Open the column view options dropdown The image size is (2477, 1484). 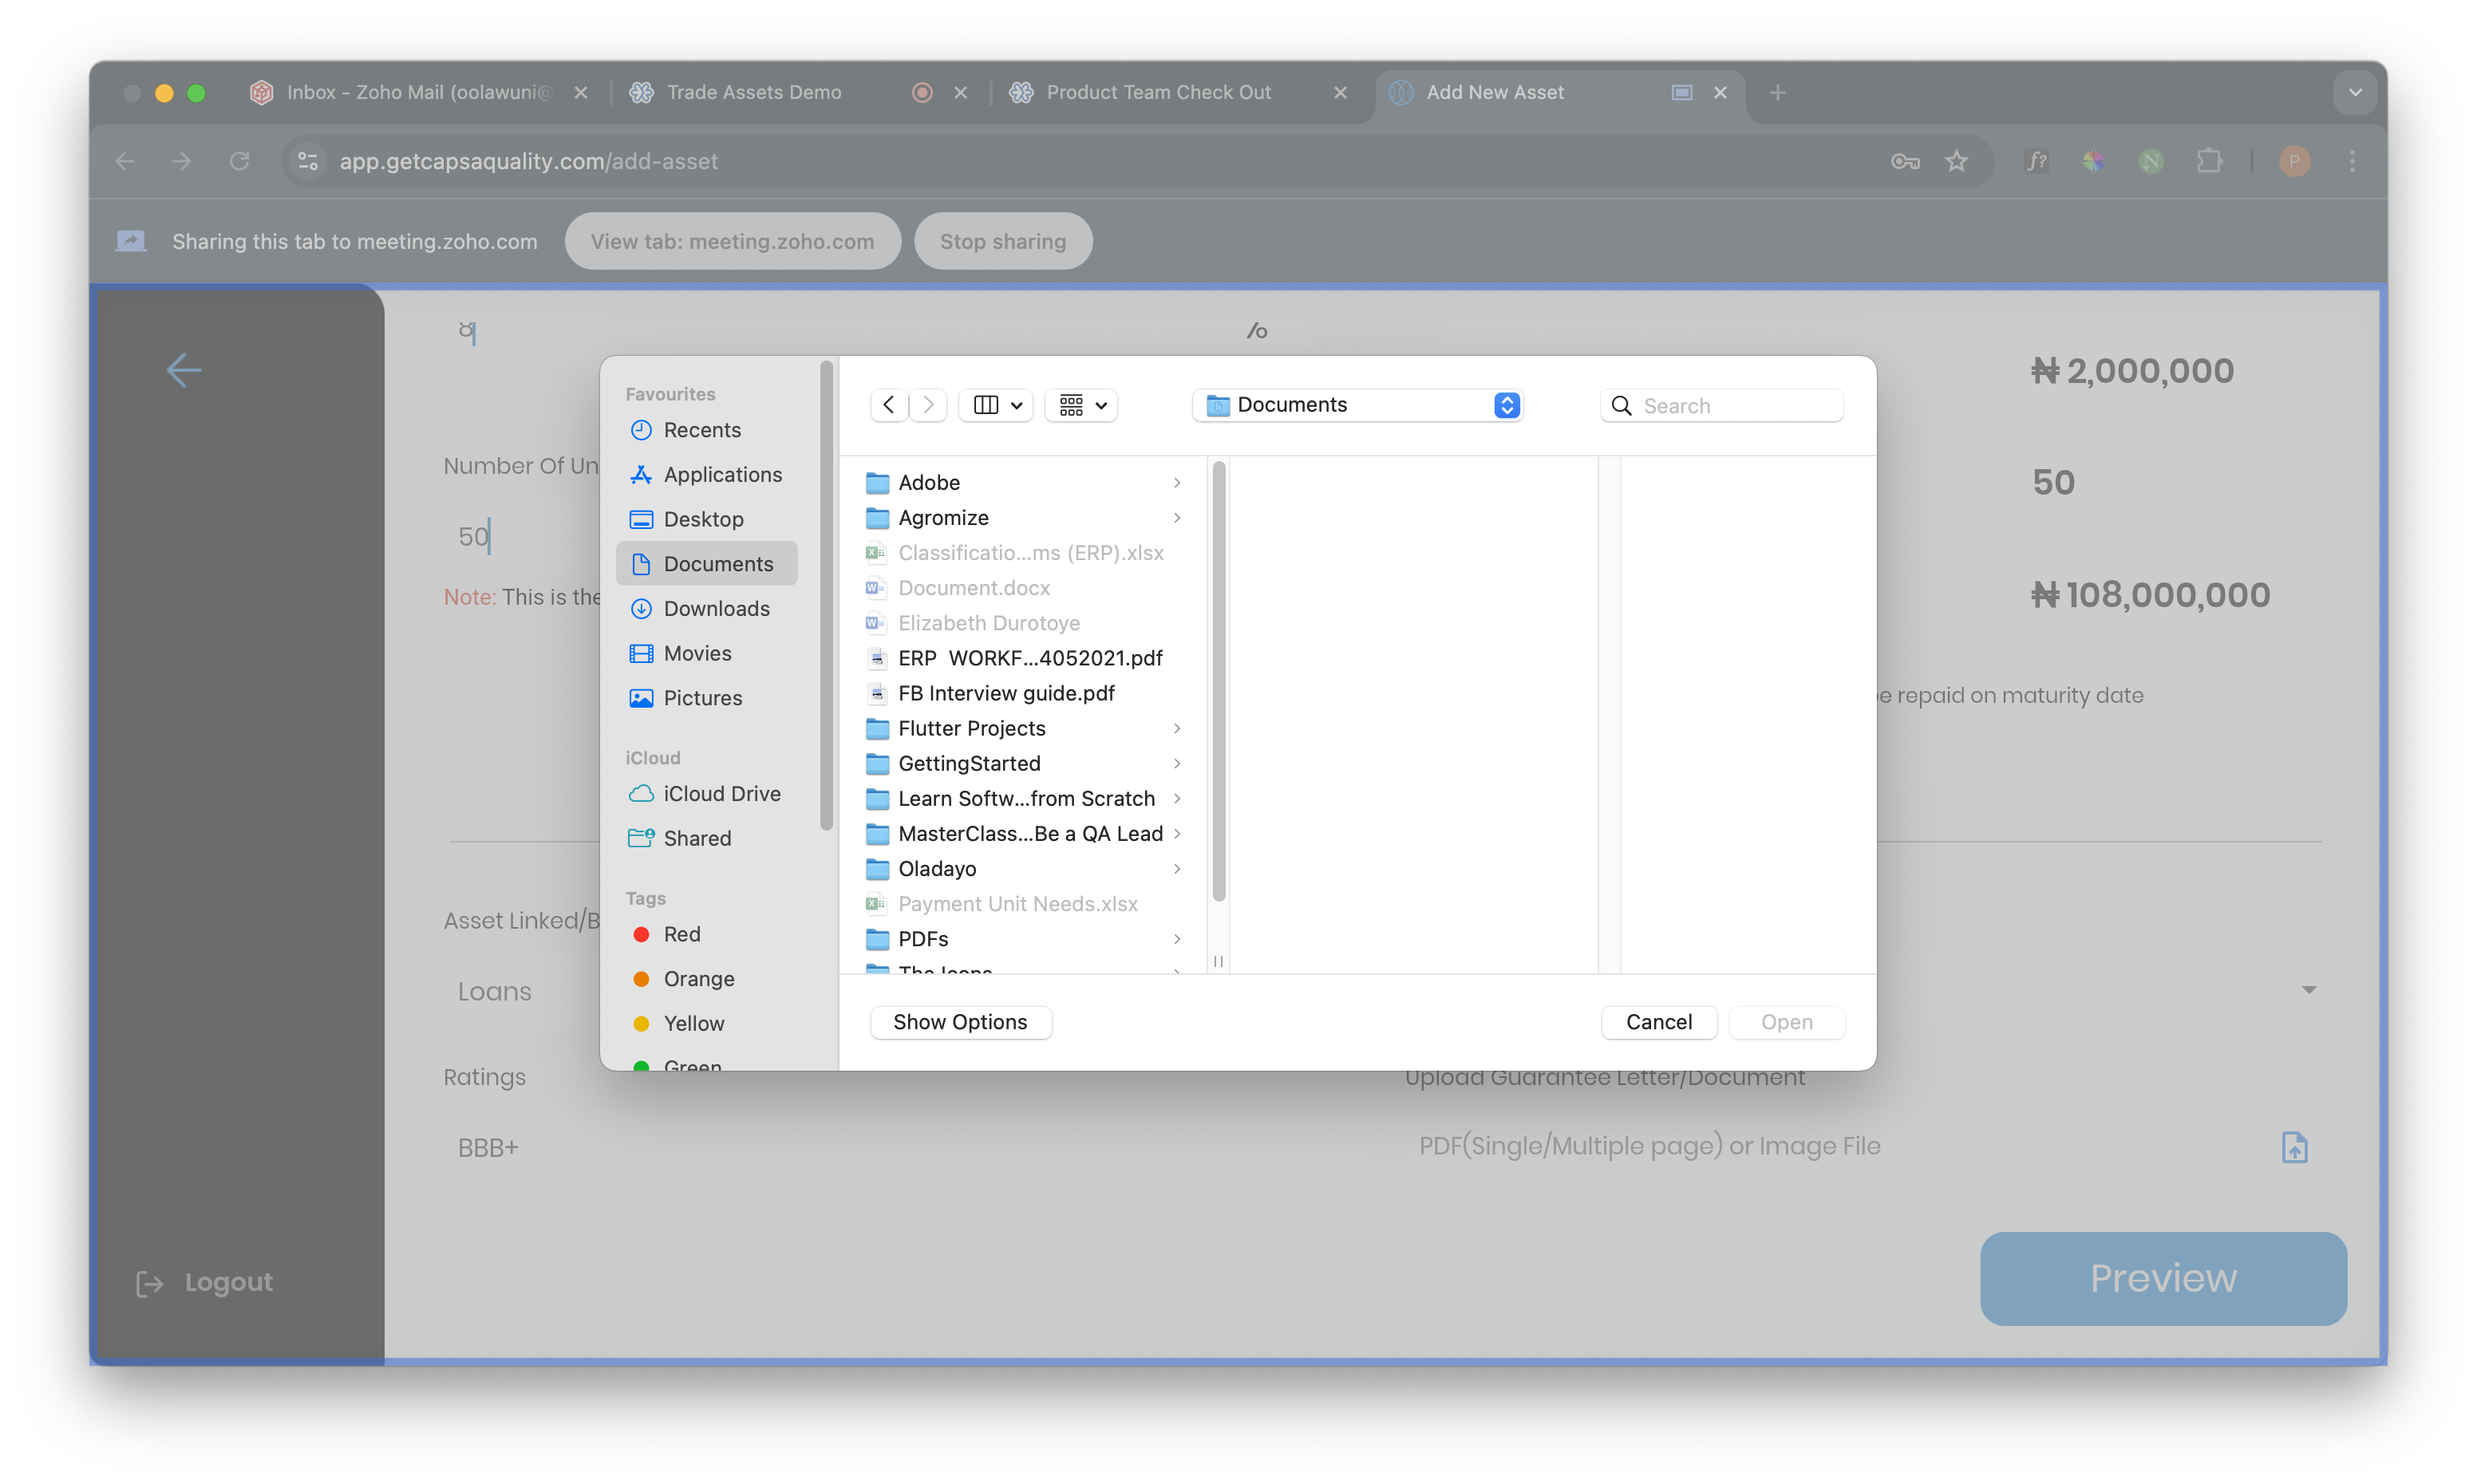tap(996, 405)
